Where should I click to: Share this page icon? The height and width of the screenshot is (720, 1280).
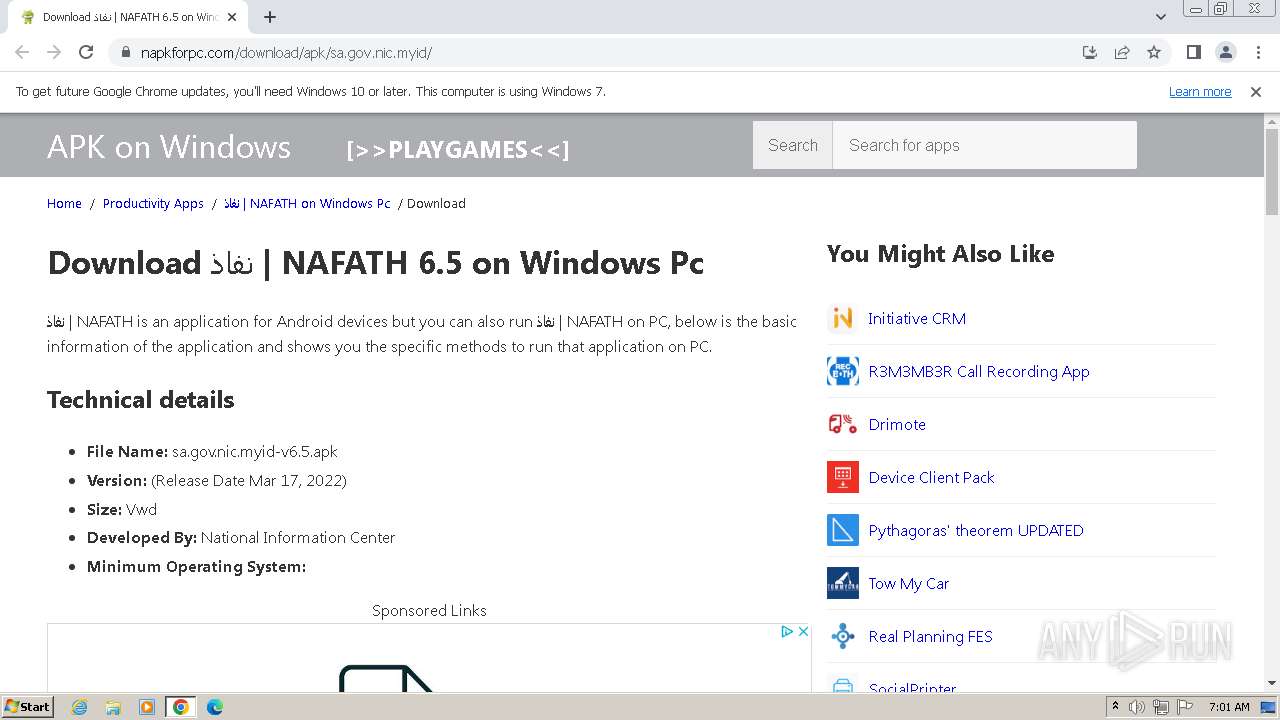[1122, 52]
